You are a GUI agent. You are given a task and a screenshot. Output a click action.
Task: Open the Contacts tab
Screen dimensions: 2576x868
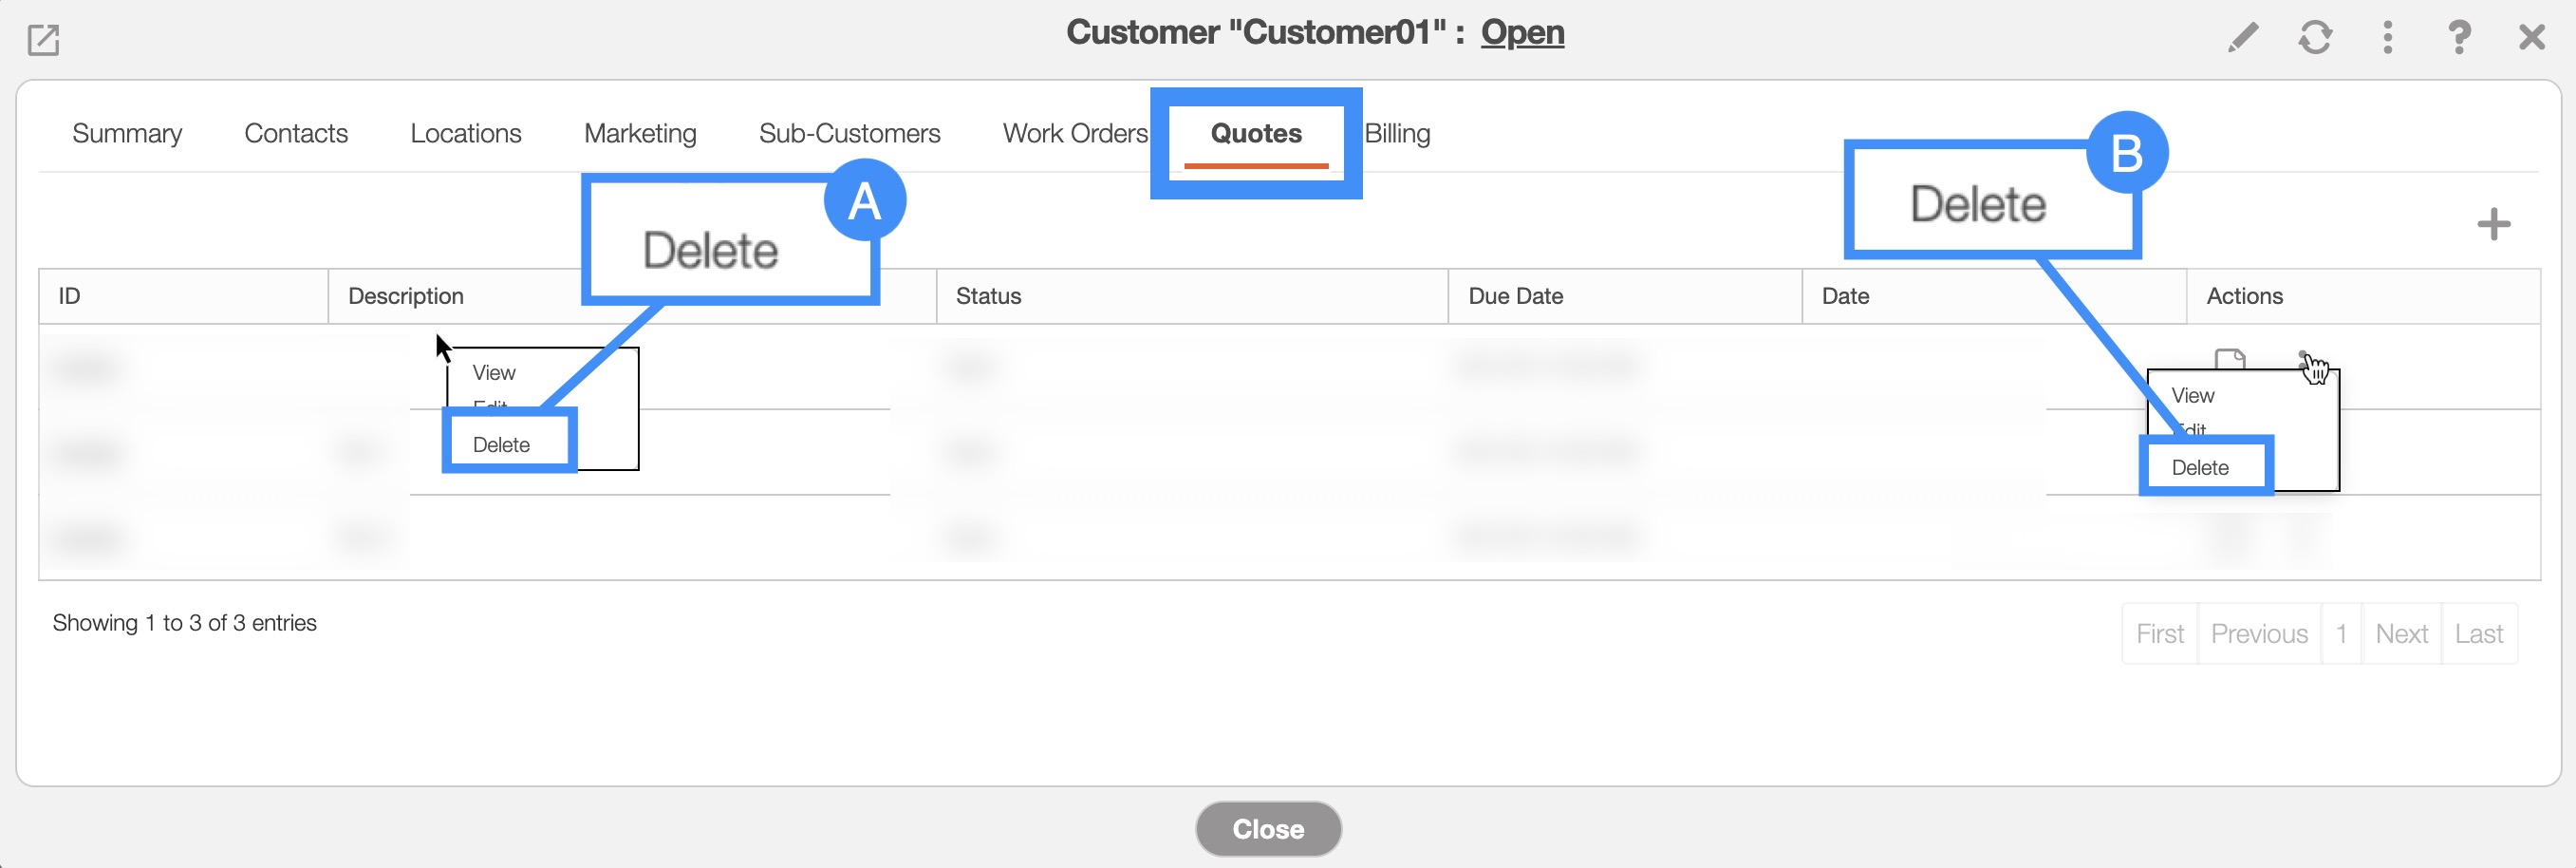click(x=296, y=133)
